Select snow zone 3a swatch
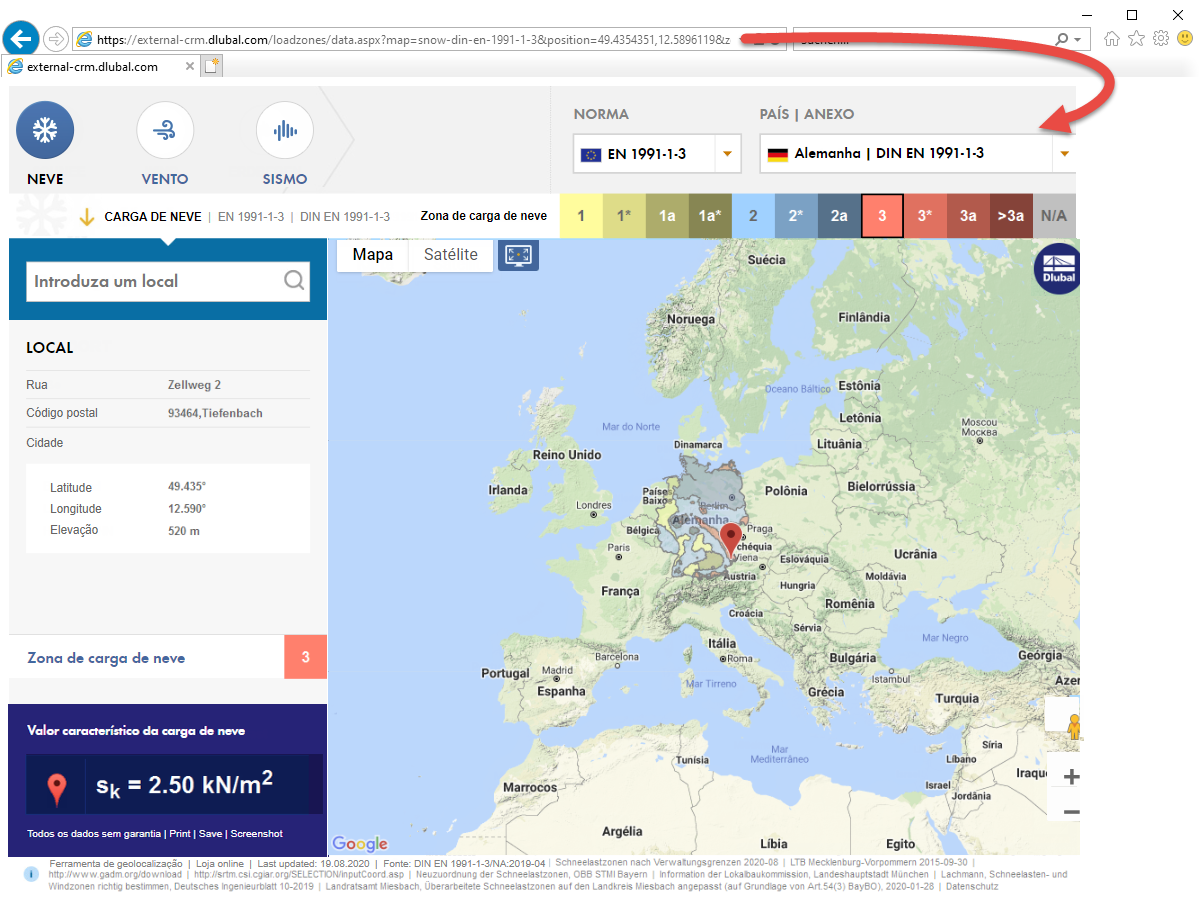This screenshot has width=1200, height=900. pyautogui.click(x=968, y=216)
